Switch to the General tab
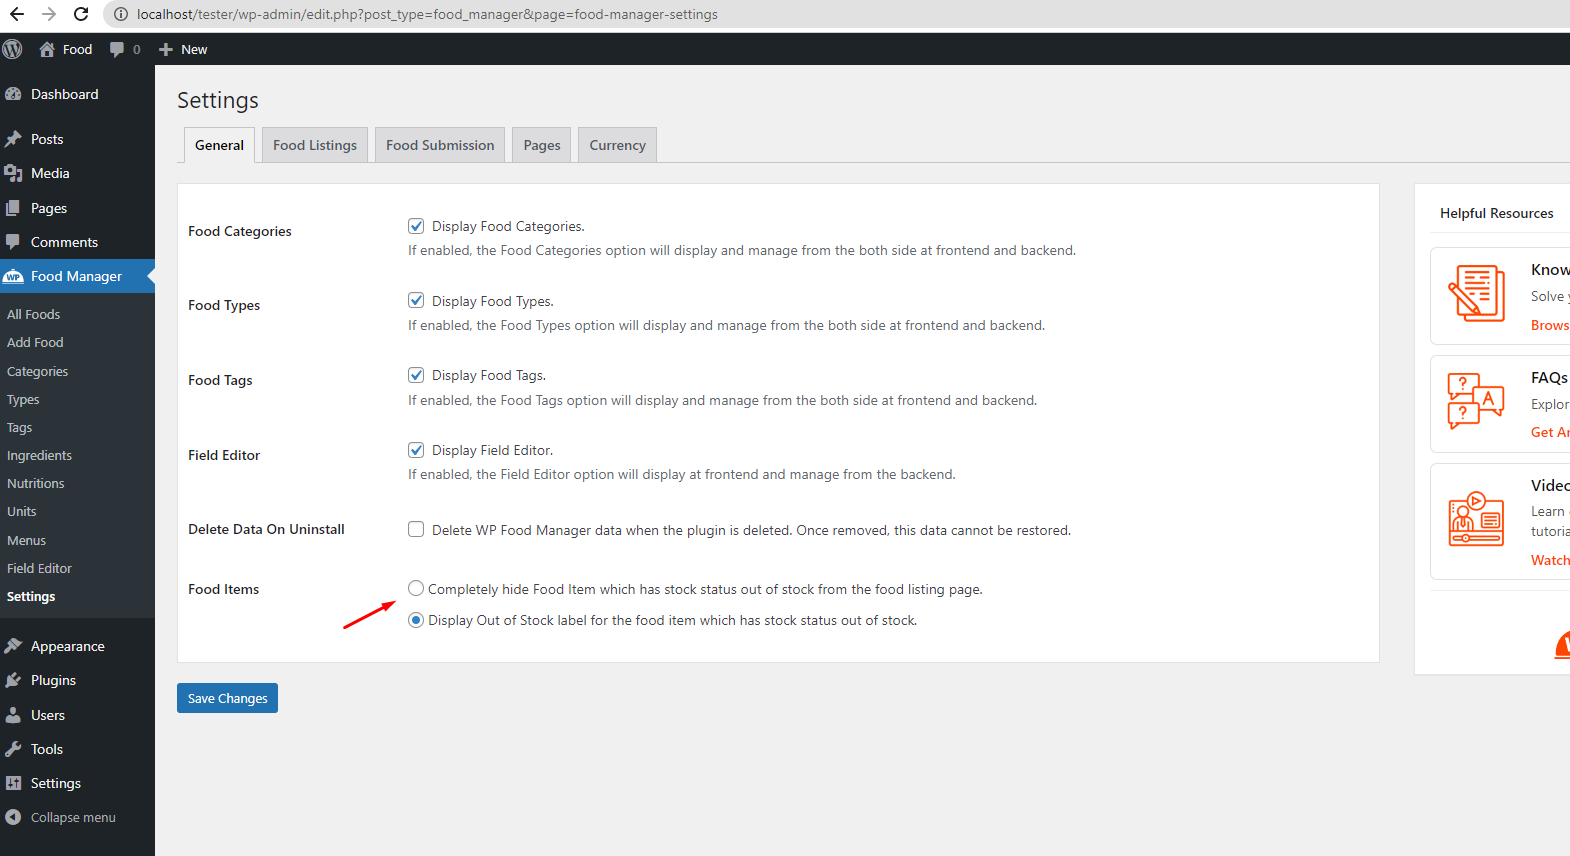Screen dimensions: 1570x856 pyautogui.click(x=219, y=145)
